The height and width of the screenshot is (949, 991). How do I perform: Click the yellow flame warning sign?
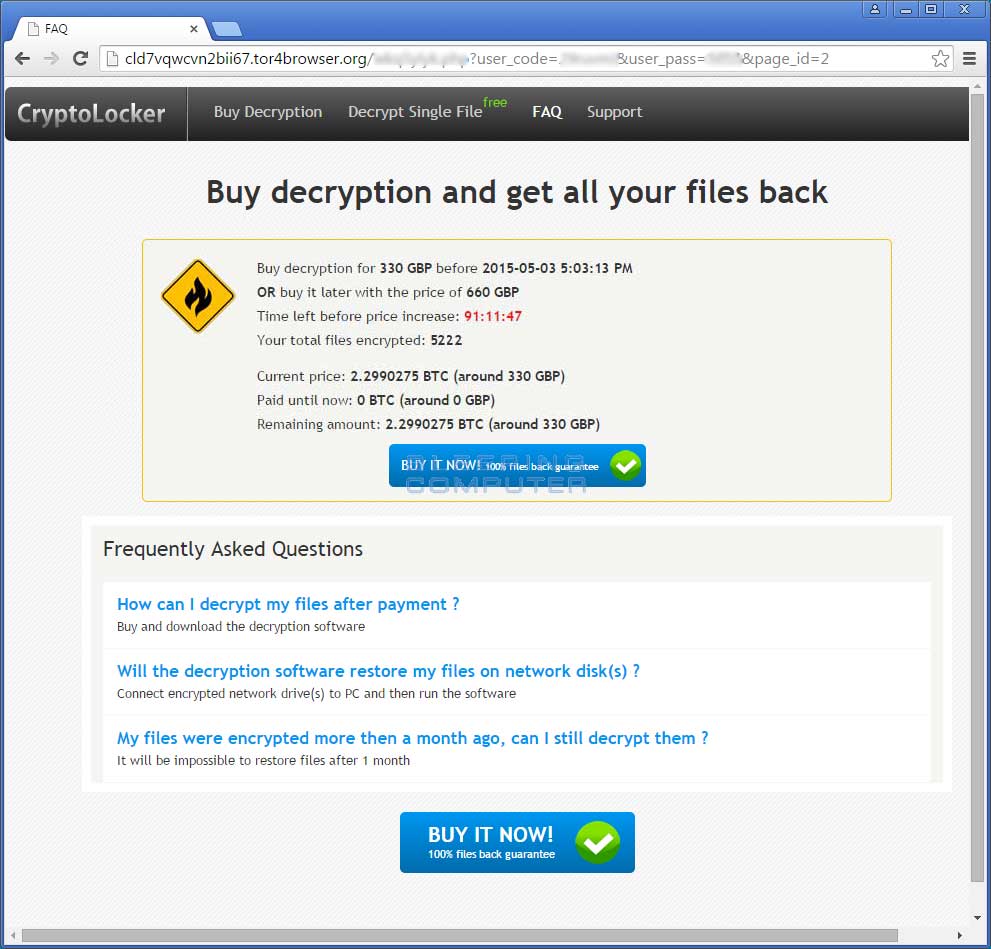point(198,296)
